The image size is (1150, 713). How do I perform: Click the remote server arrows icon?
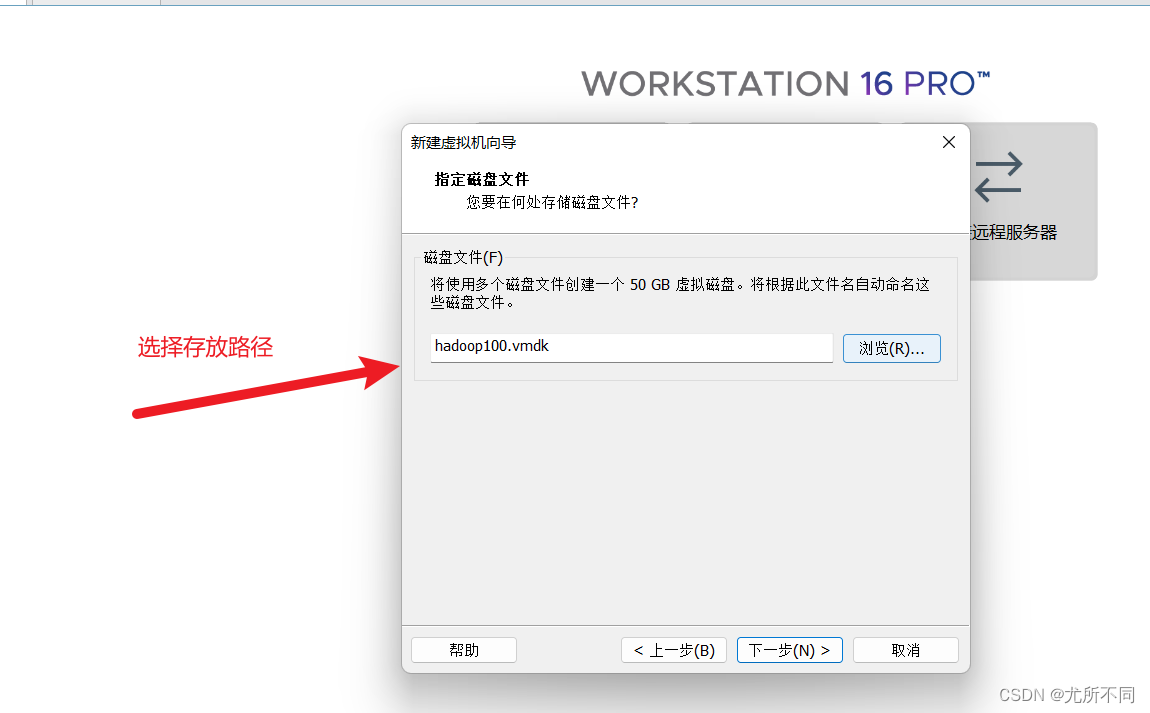[x=998, y=177]
